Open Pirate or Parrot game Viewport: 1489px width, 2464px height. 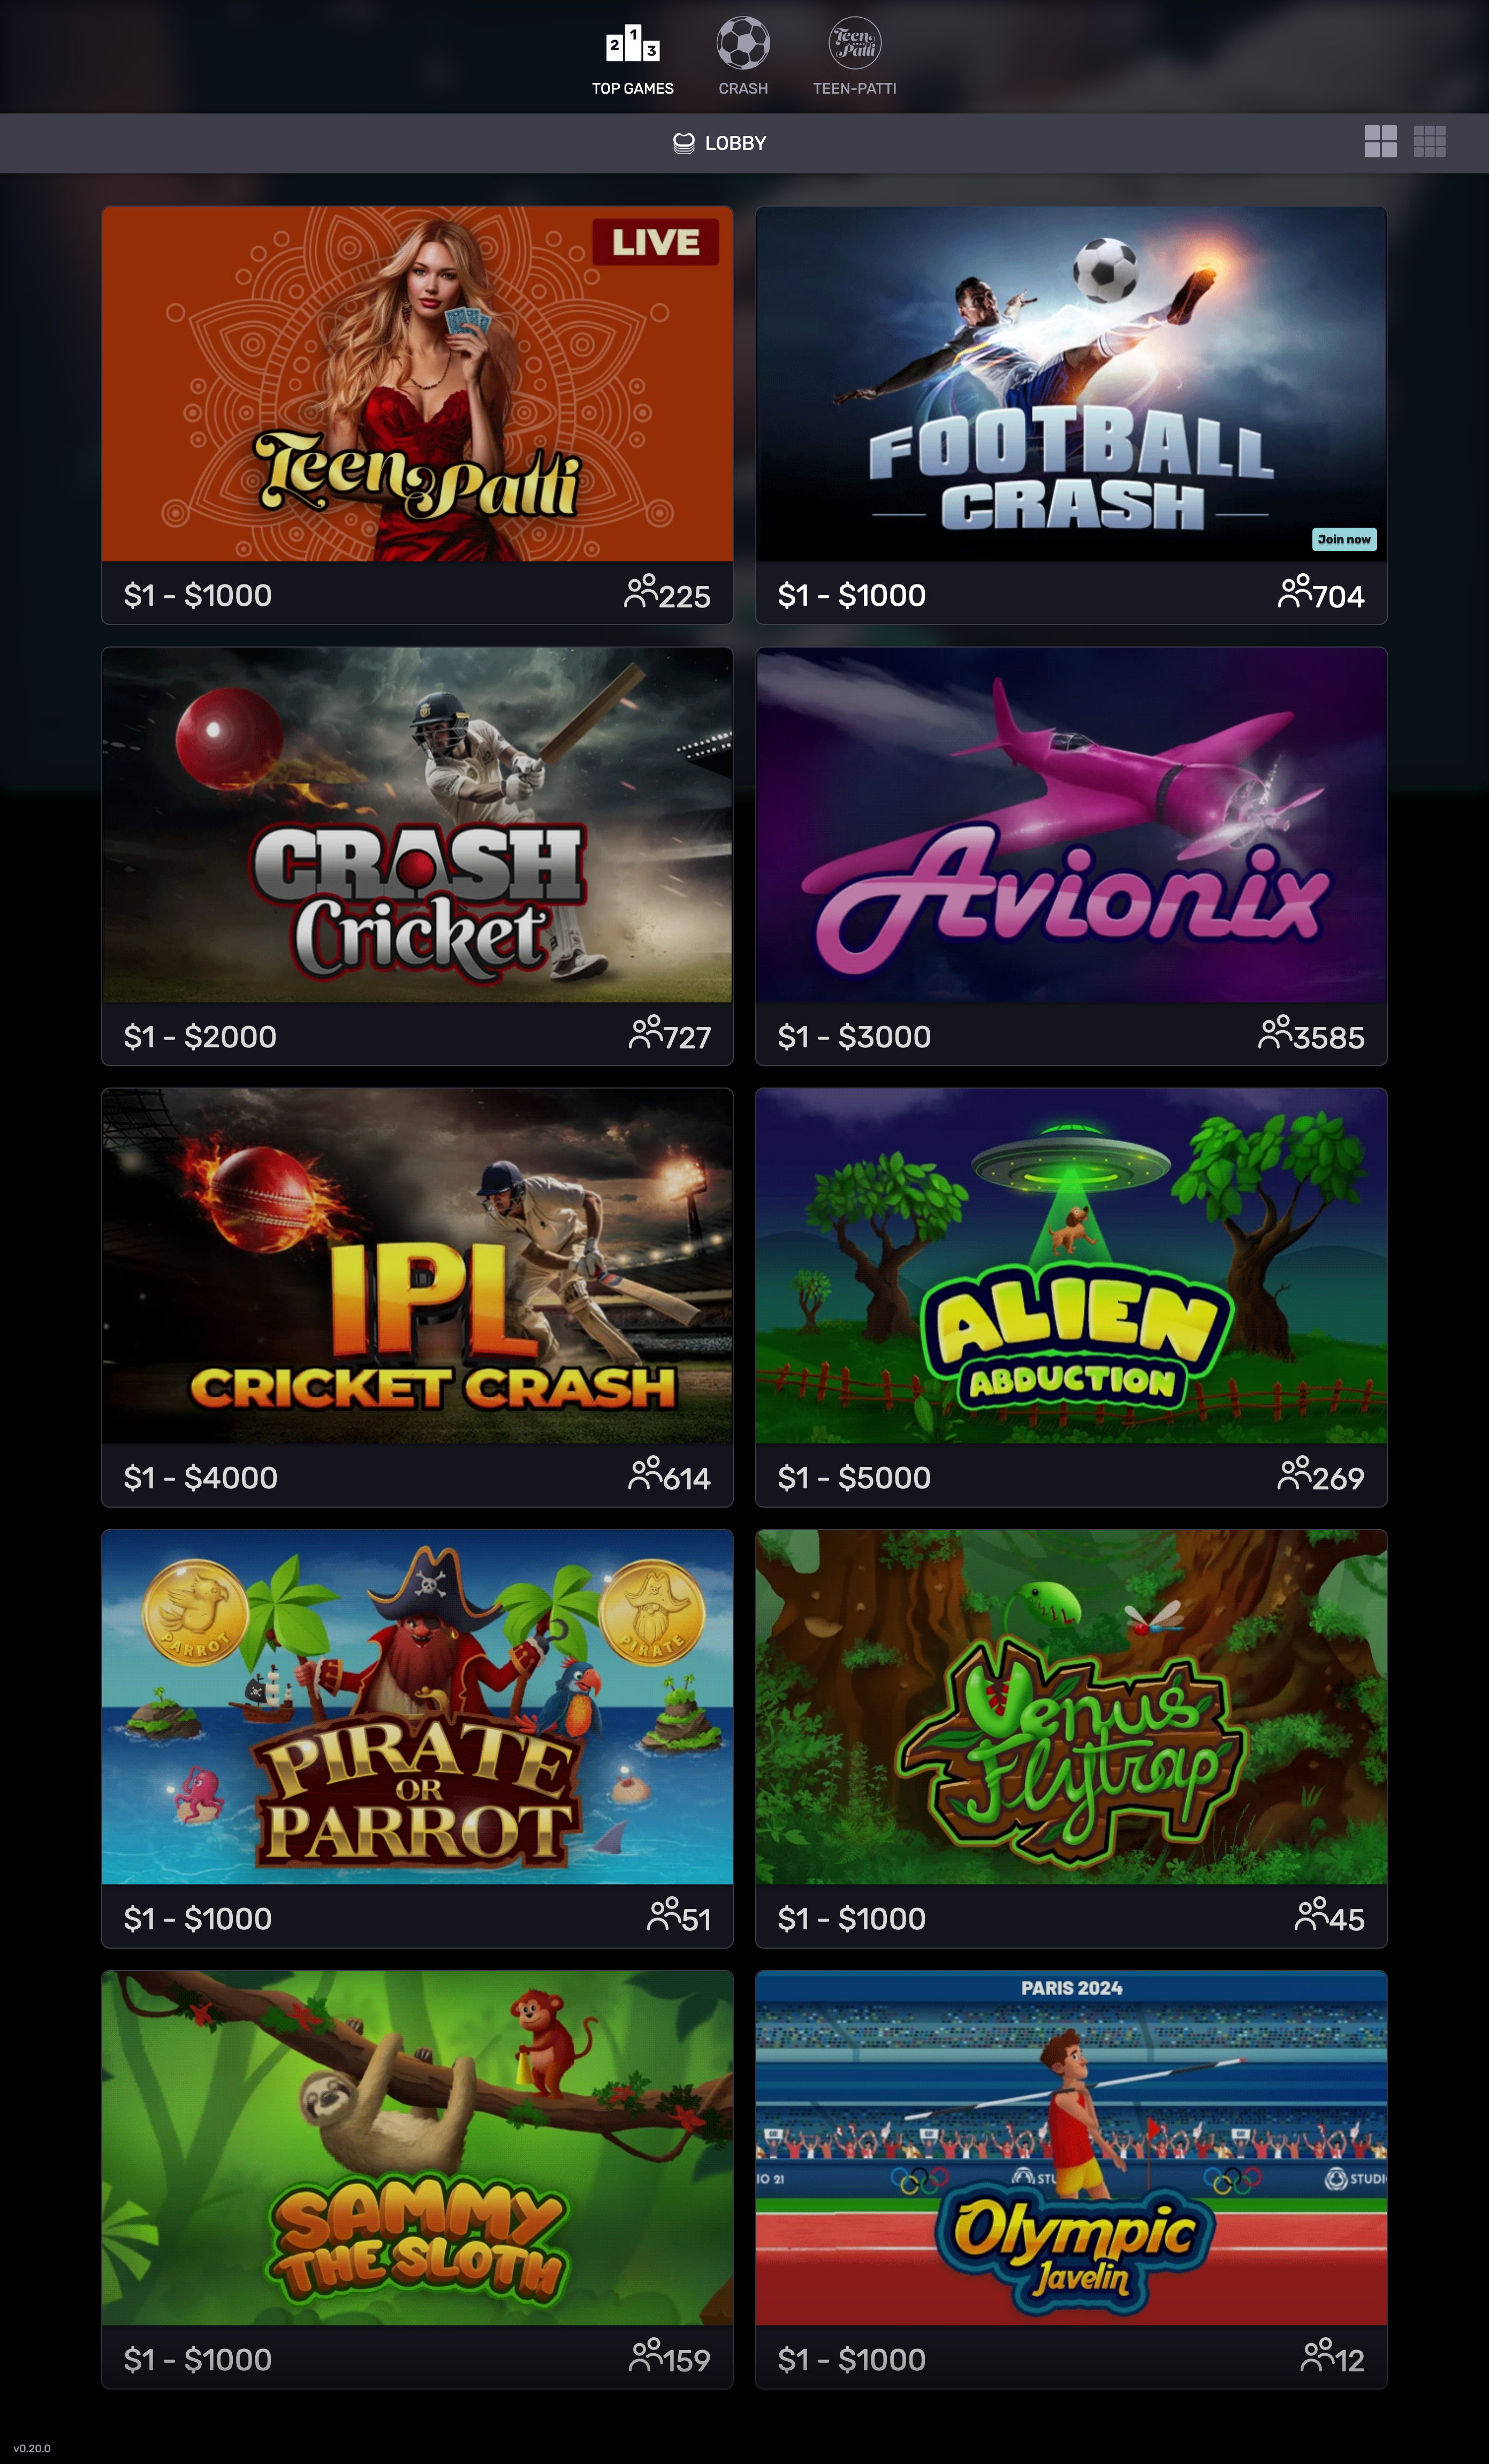click(417, 1707)
